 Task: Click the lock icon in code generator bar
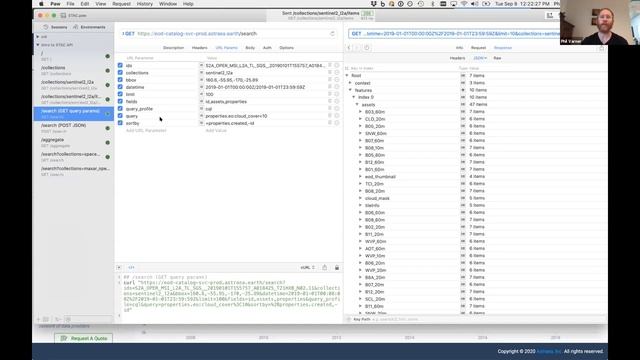pyautogui.click(x=337, y=268)
